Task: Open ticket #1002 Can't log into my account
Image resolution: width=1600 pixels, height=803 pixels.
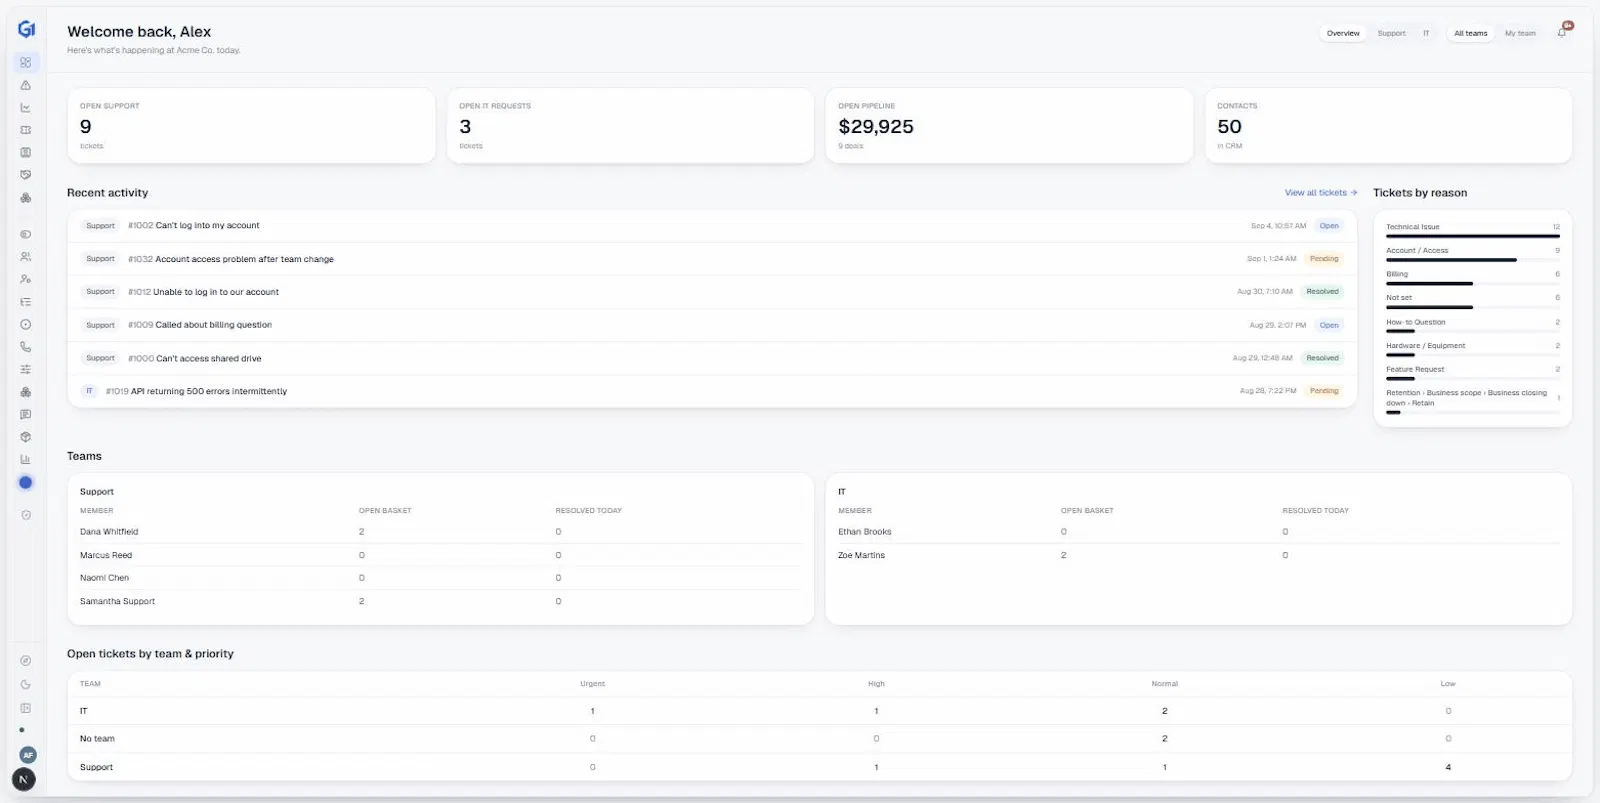Action: (712, 226)
